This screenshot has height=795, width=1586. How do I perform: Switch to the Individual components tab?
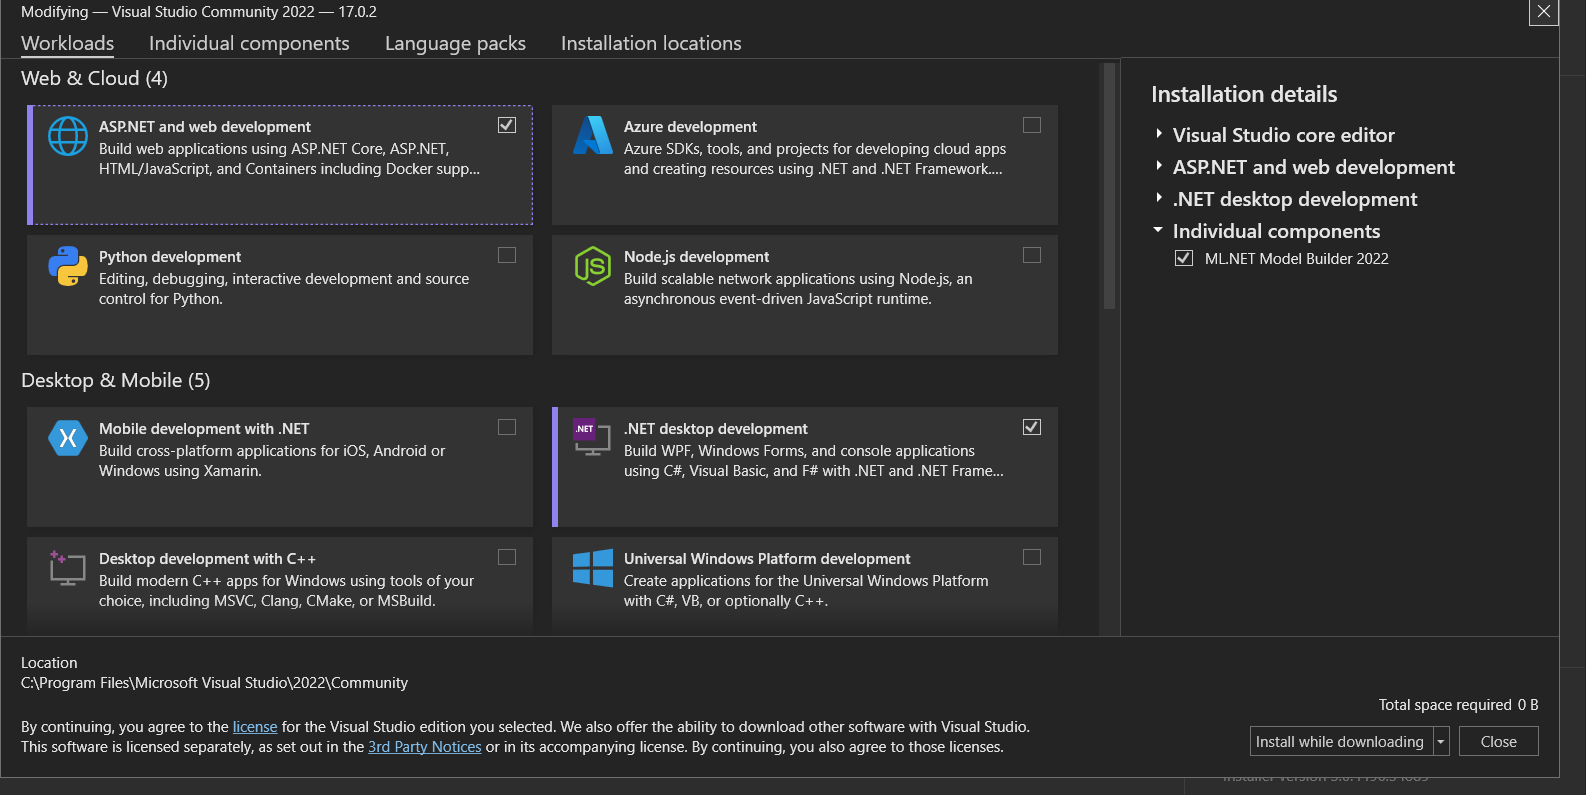point(249,43)
